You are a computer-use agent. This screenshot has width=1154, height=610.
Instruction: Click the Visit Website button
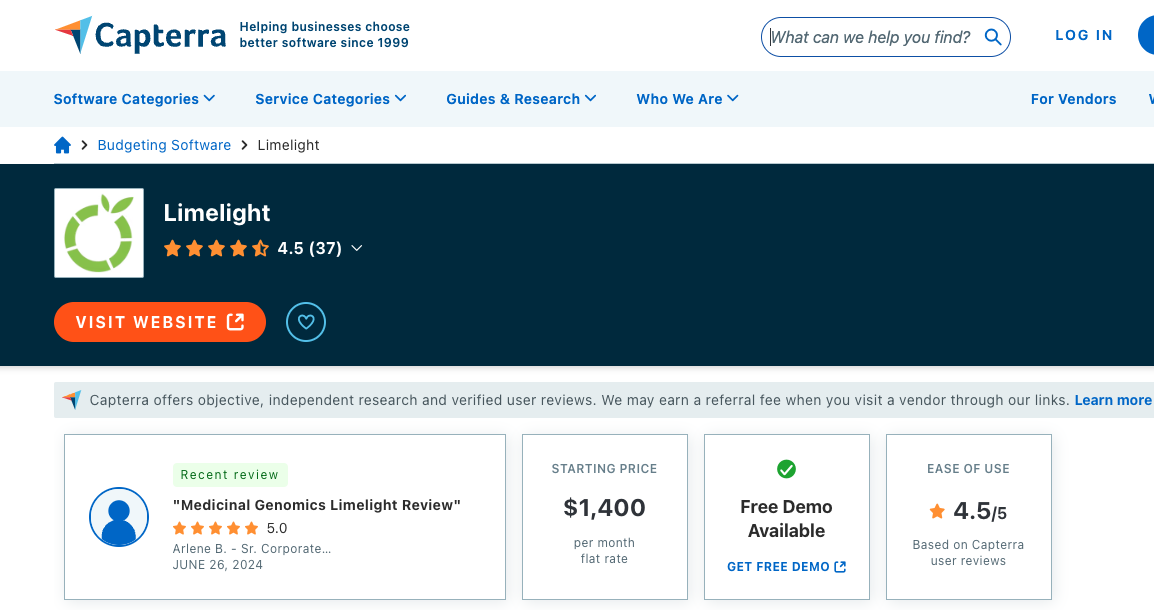pyautogui.click(x=159, y=322)
